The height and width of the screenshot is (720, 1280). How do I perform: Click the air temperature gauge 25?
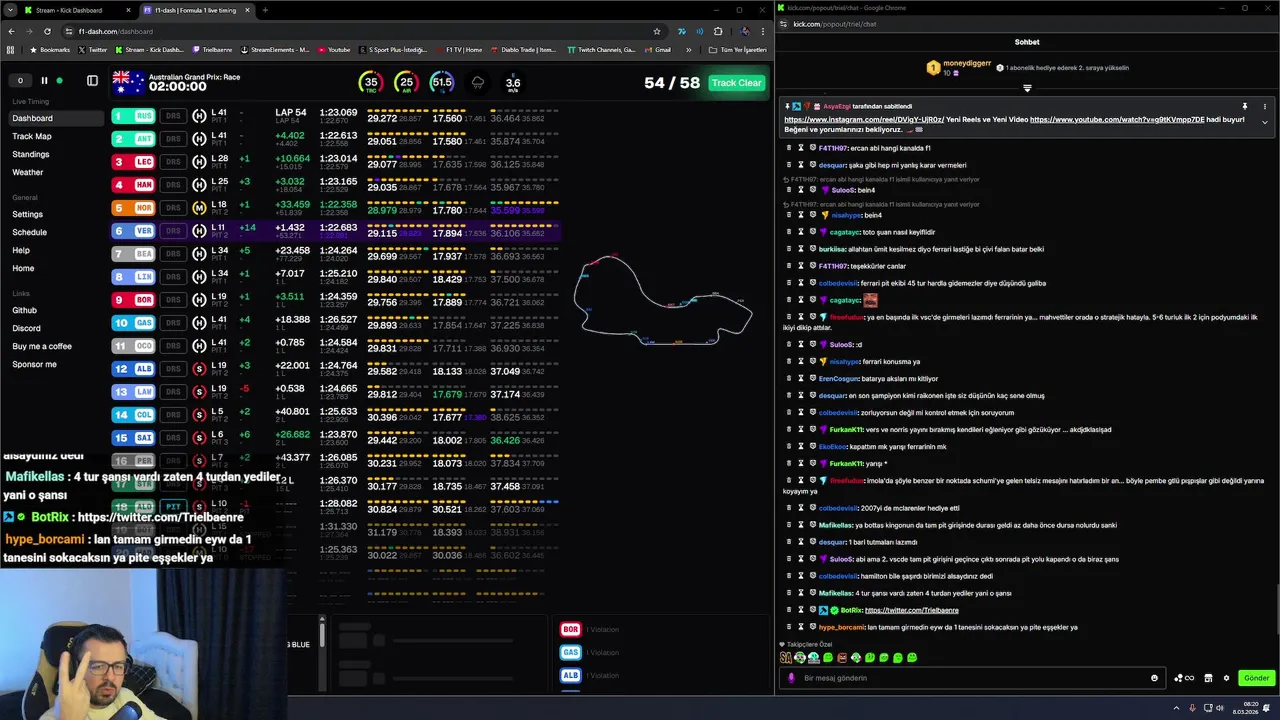[406, 83]
